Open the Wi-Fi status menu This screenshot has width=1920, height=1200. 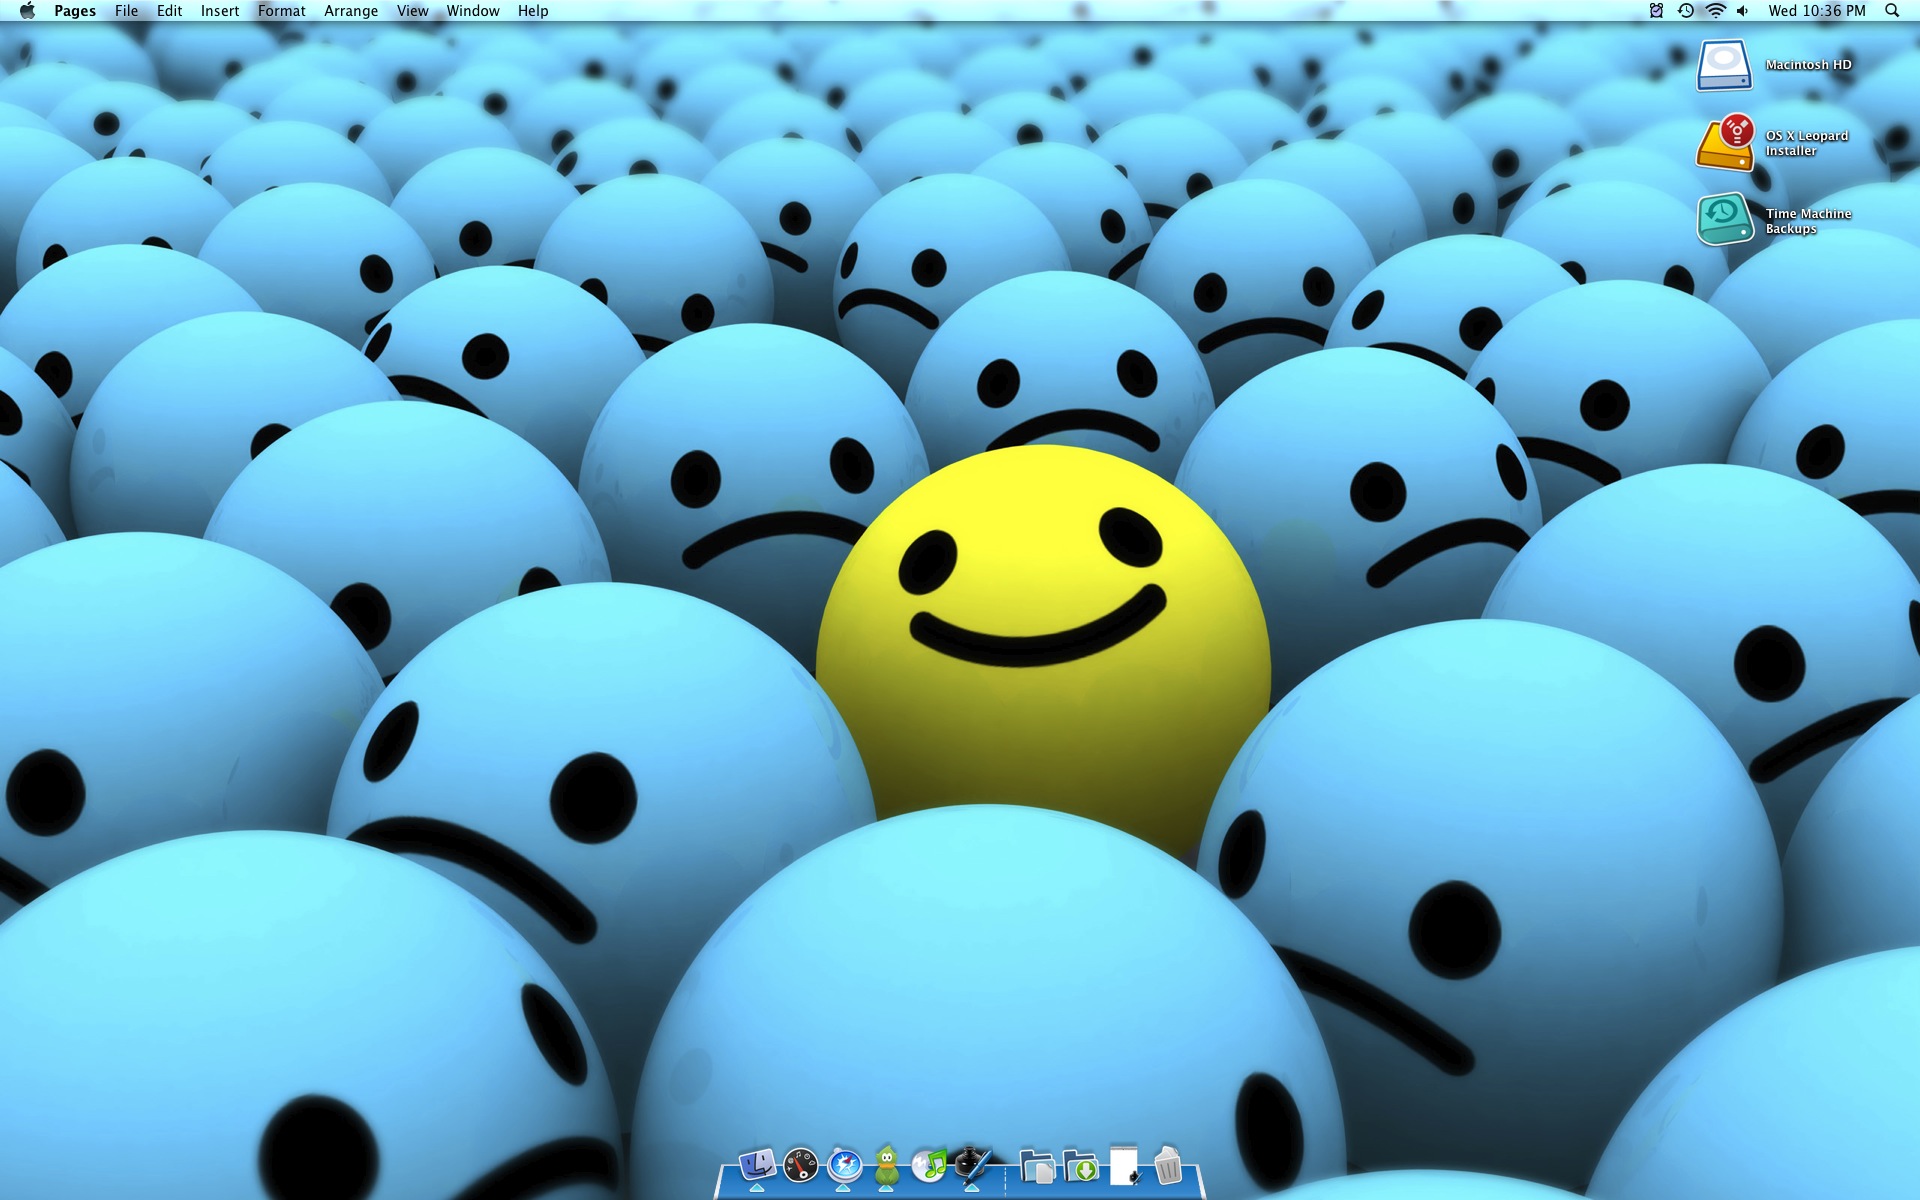coord(1716,11)
